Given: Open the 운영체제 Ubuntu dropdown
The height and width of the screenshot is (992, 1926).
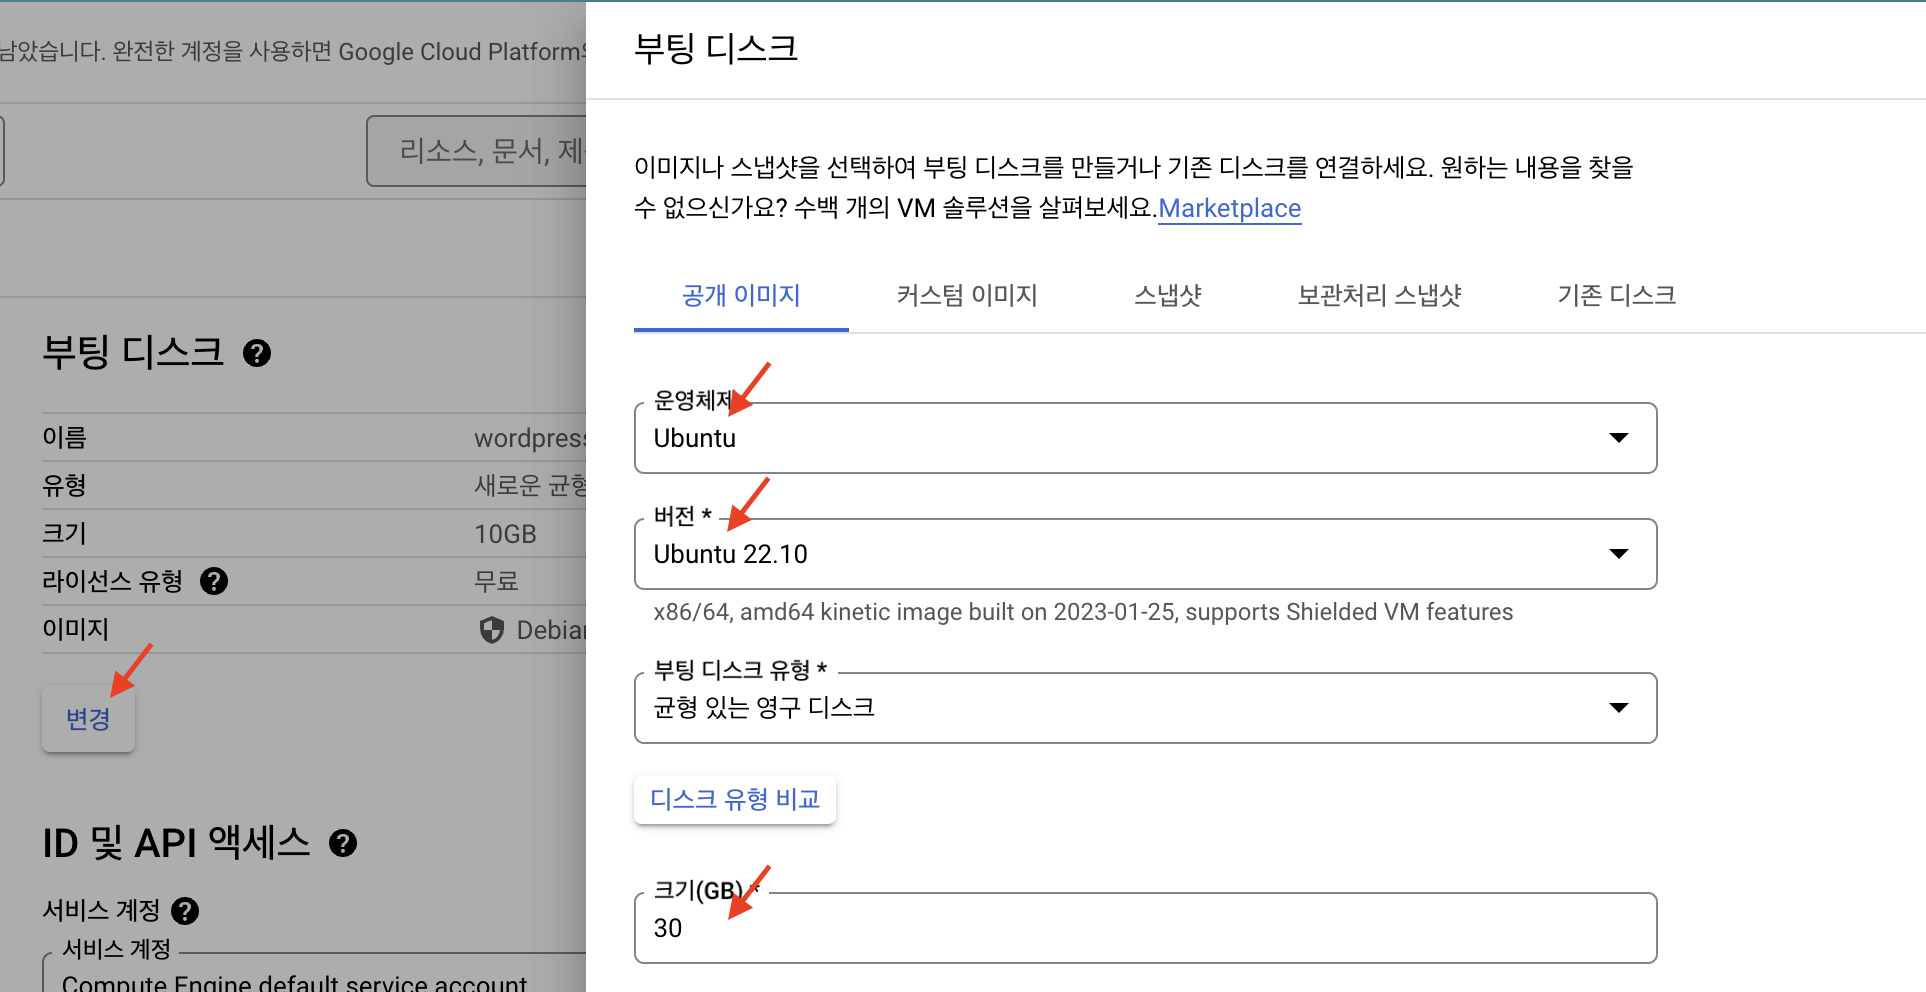Looking at the screenshot, I should 1145,438.
